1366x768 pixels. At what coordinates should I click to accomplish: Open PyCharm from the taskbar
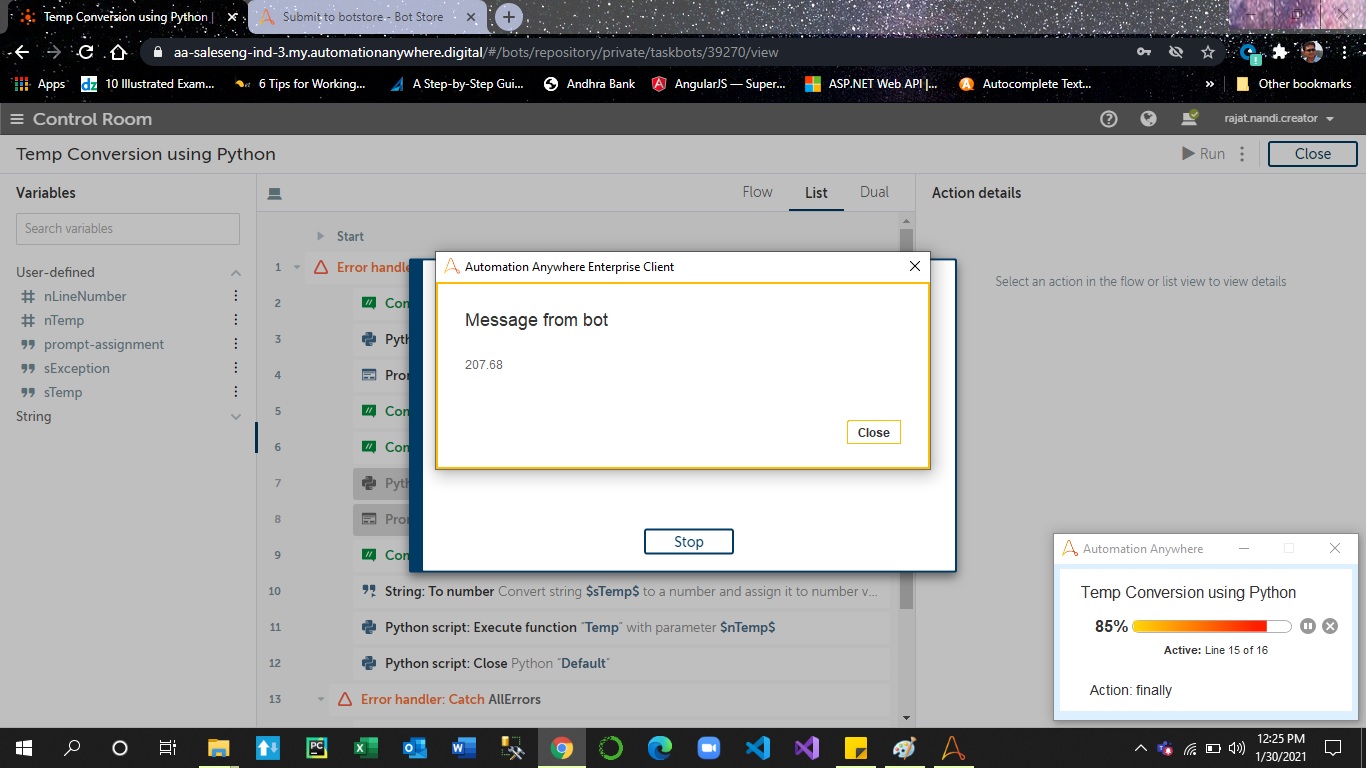[316, 747]
